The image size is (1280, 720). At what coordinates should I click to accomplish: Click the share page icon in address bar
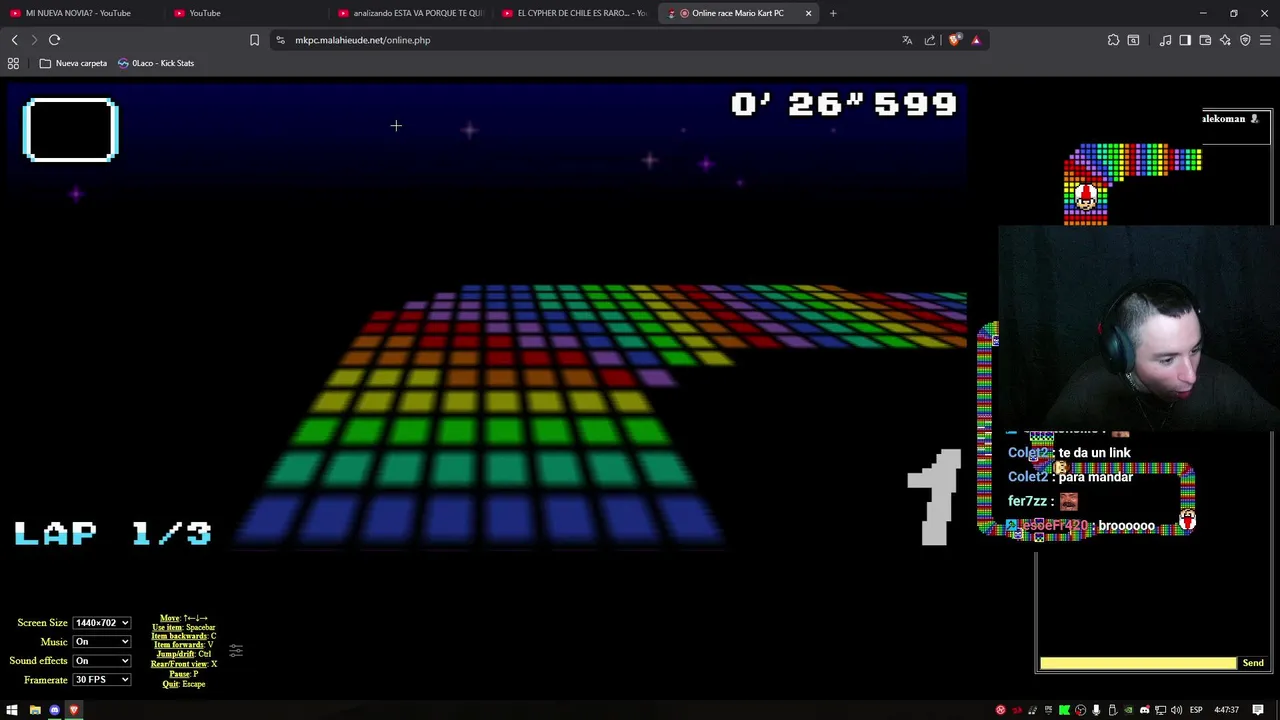(930, 40)
